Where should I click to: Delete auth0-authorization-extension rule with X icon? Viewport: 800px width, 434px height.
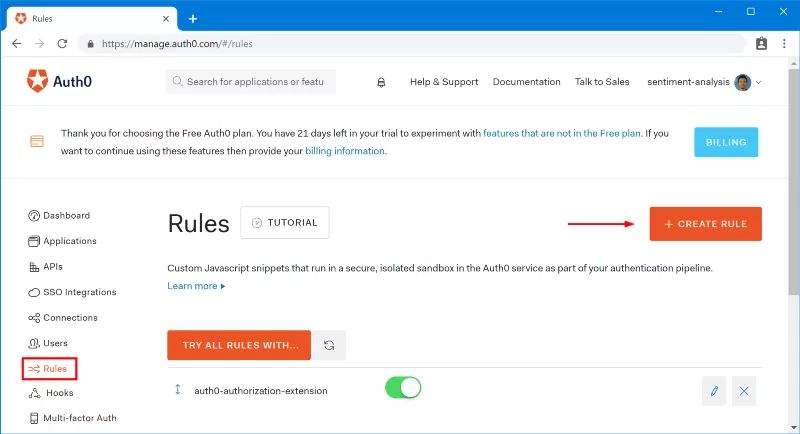744,391
